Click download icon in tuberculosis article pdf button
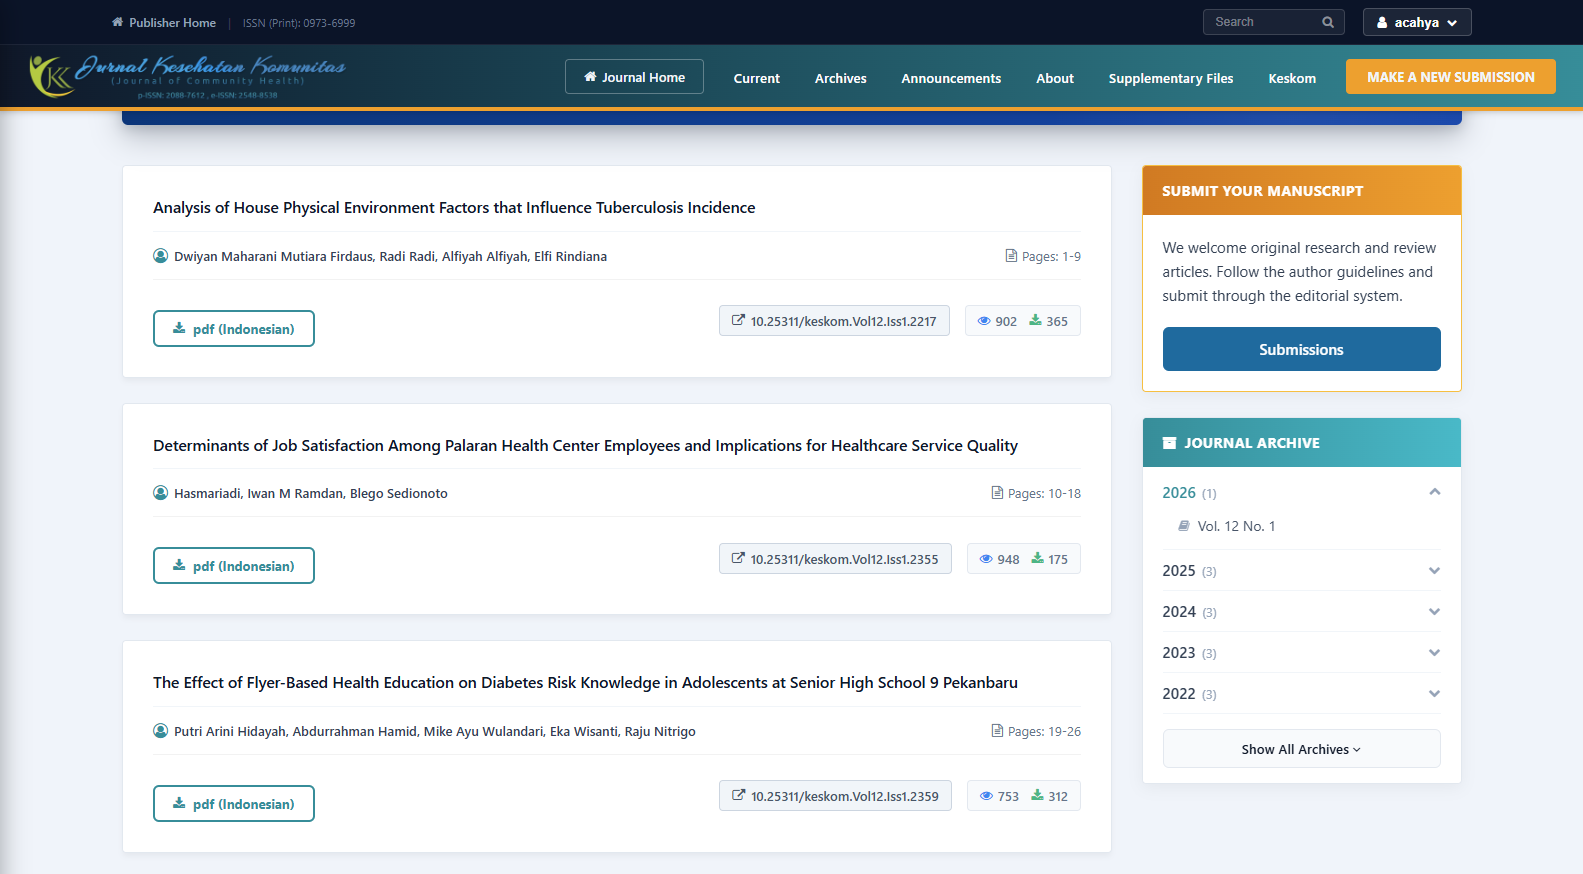 pyautogui.click(x=179, y=328)
